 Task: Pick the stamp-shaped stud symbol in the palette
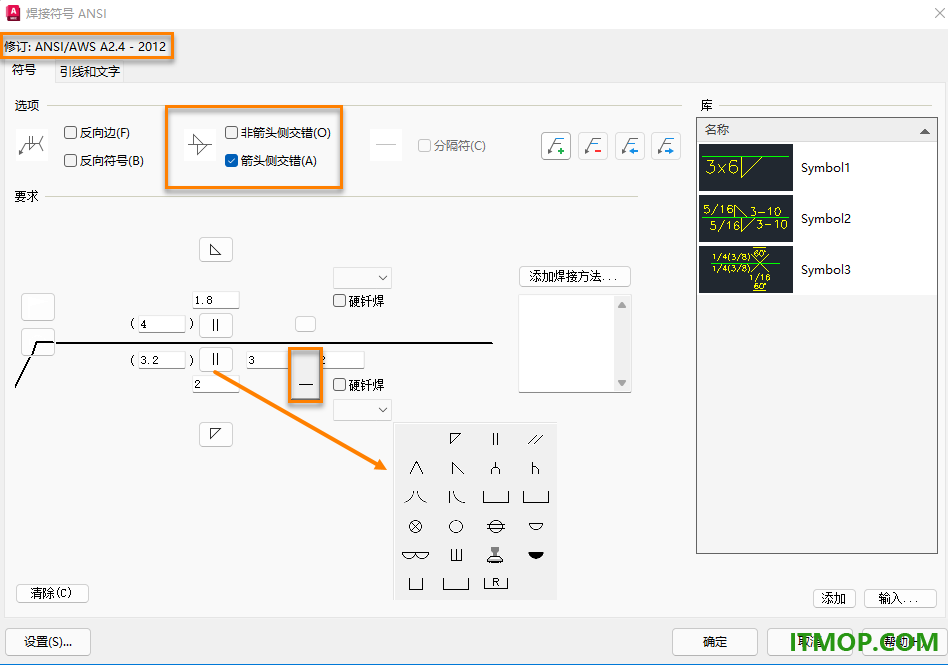tap(495, 555)
